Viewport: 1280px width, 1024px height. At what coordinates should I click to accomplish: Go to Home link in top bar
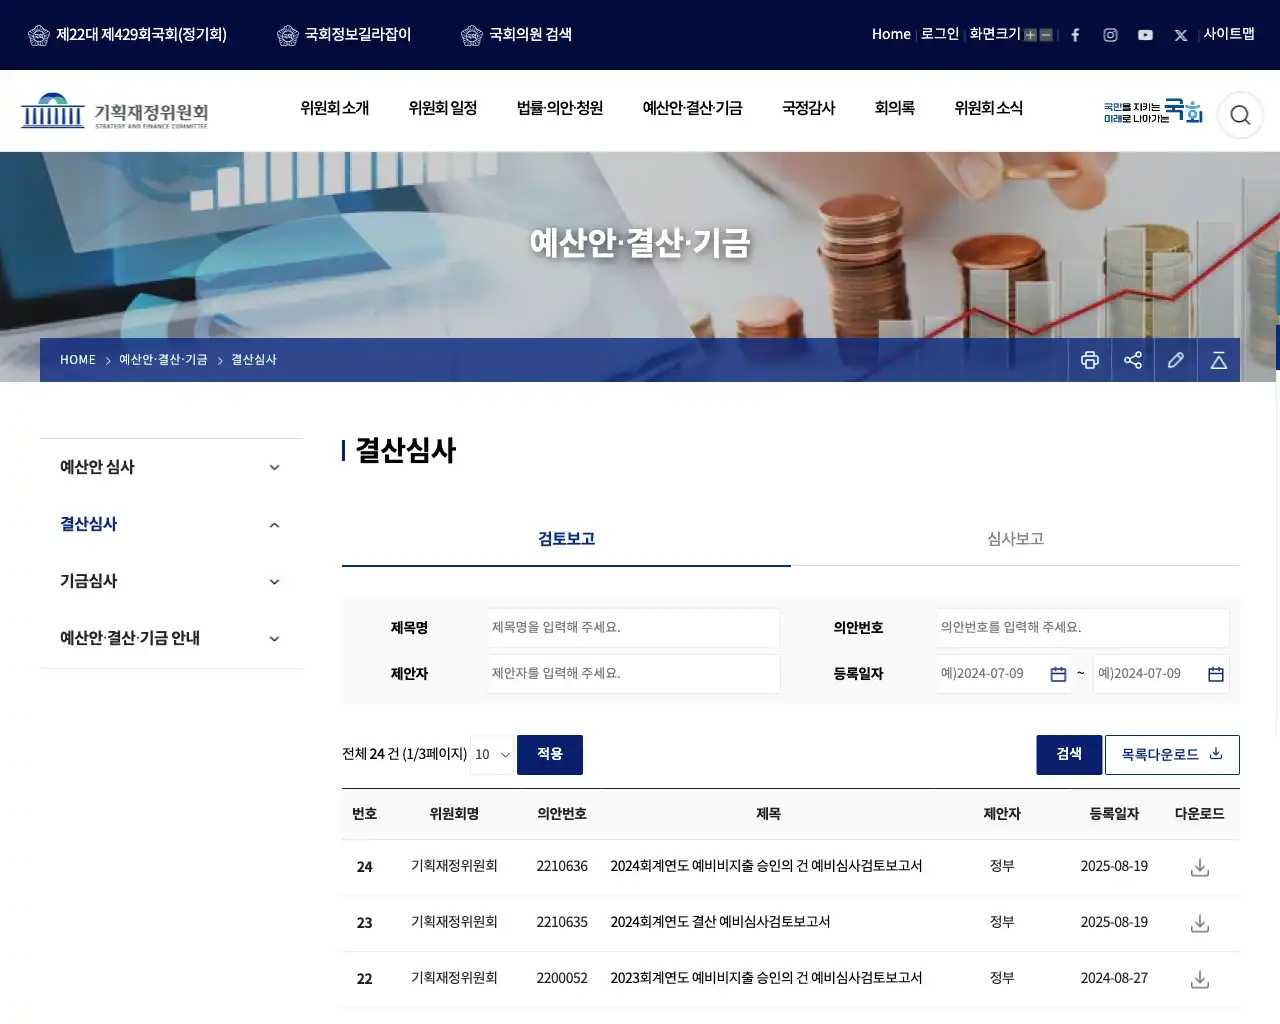pyautogui.click(x=891, y=34)
